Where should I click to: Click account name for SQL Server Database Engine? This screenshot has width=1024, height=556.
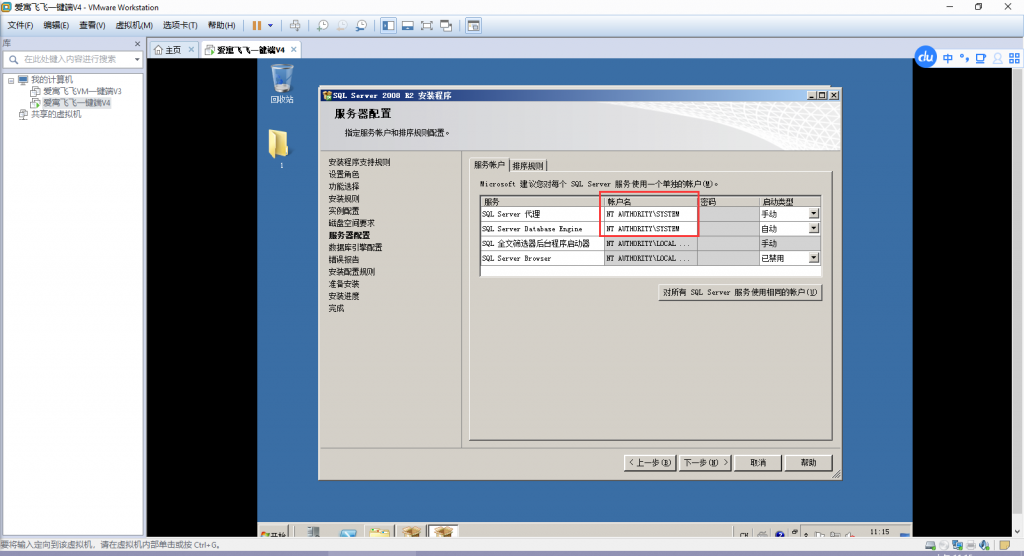[x=650, y=229]
